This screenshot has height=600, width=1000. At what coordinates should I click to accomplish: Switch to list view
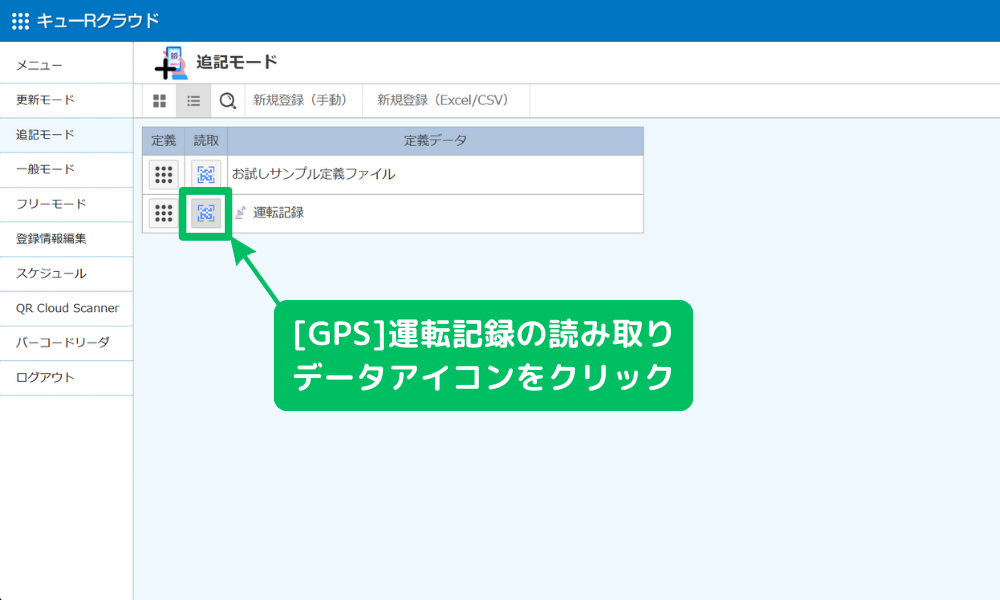click(194, 100)
